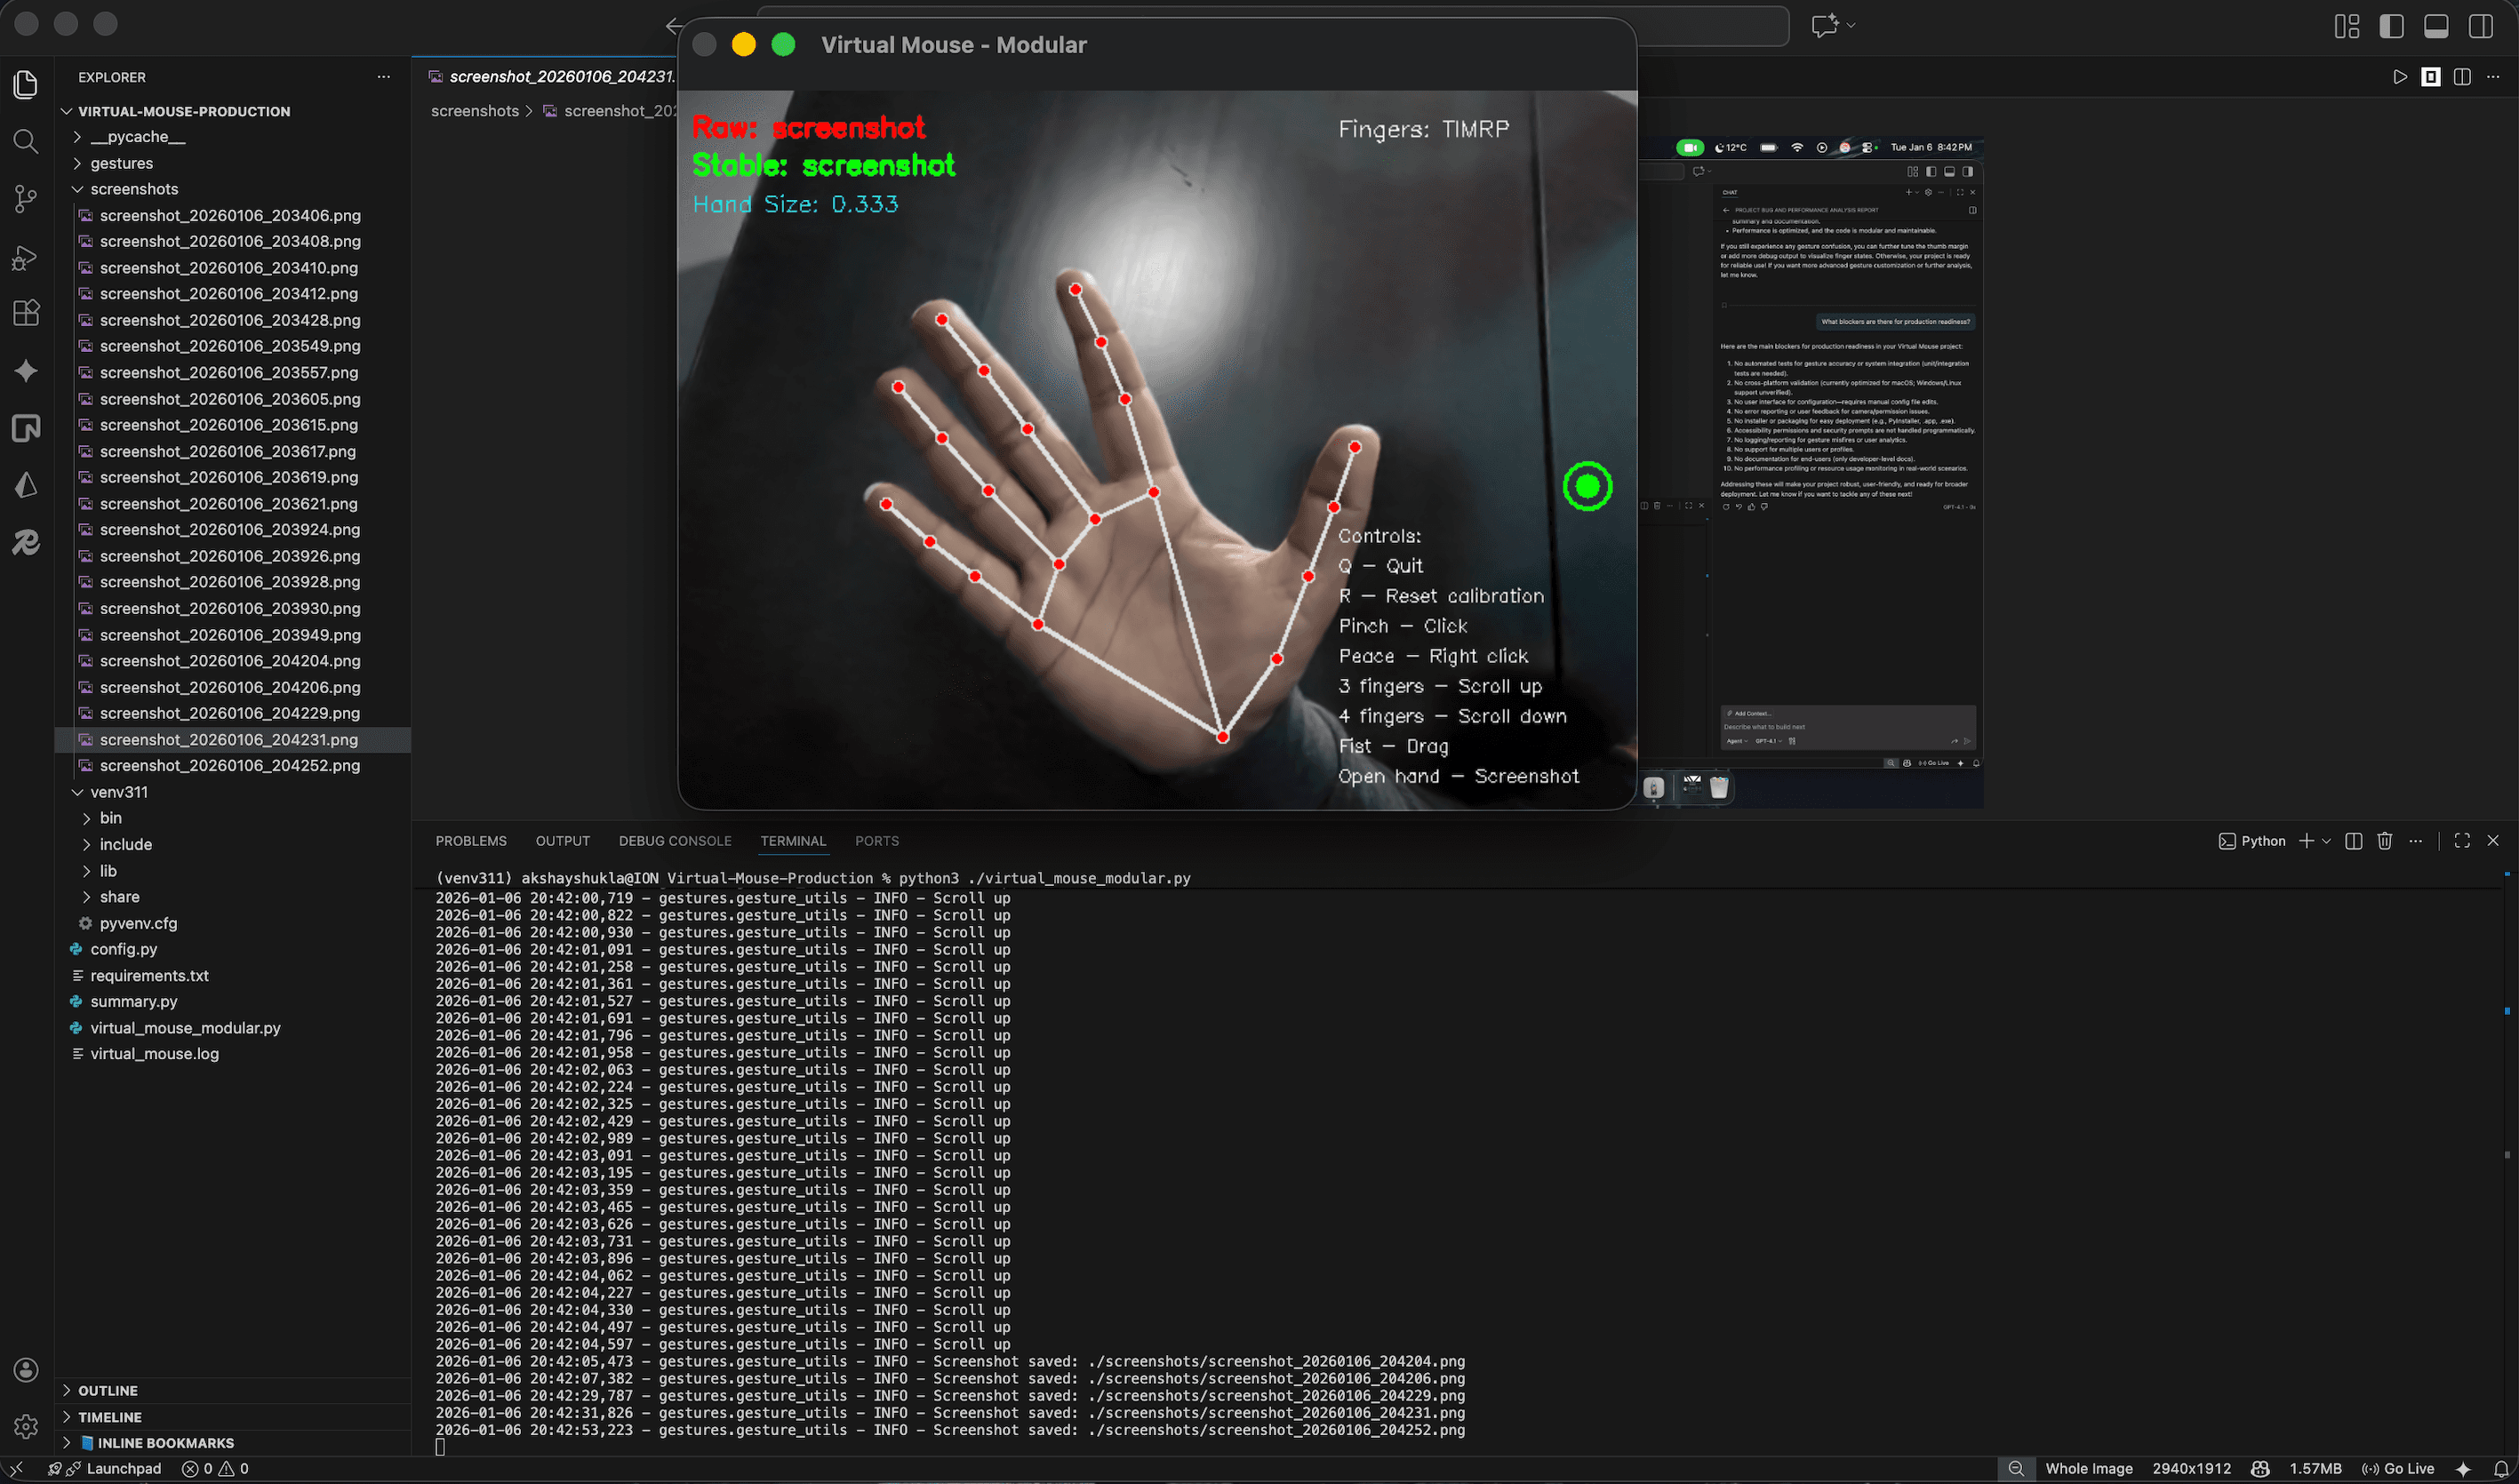Switch to the OUTPUT tab
This screenshot has height=1484, width=2519.
[562, 841]
